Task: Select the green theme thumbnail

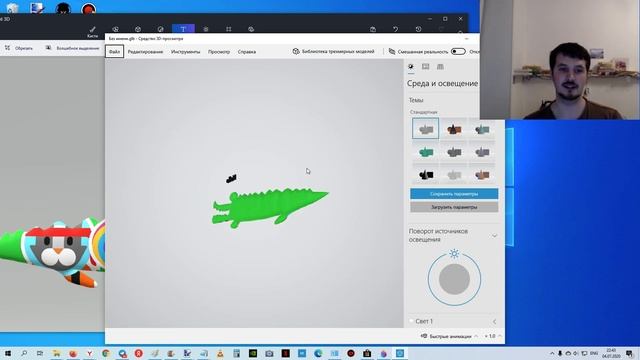Action: [x=425, y=152]
